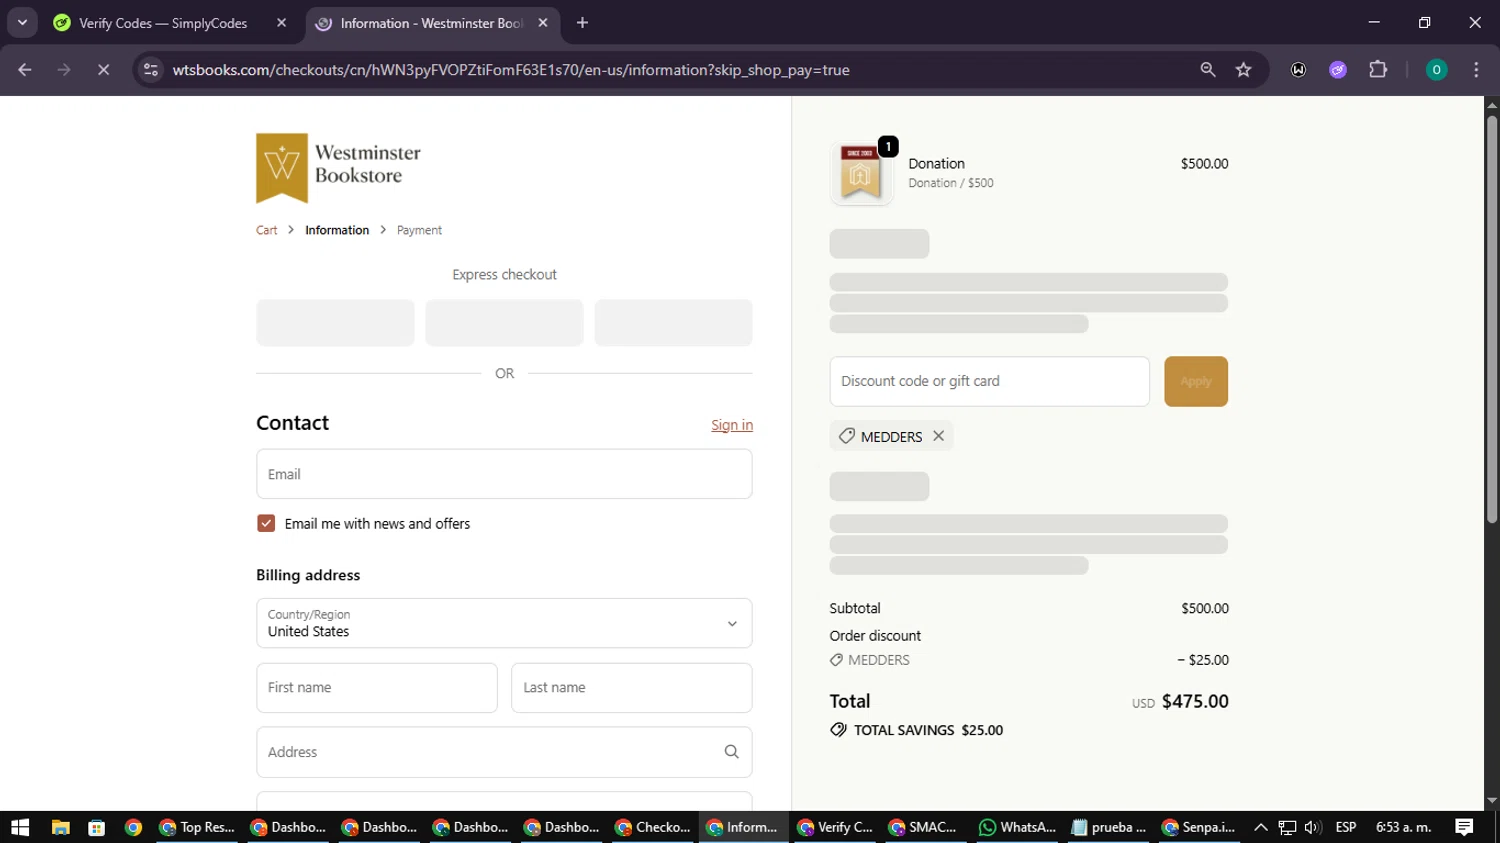Open File Explorer from the taskbar
1500x843 pixels.
point(60,827)
